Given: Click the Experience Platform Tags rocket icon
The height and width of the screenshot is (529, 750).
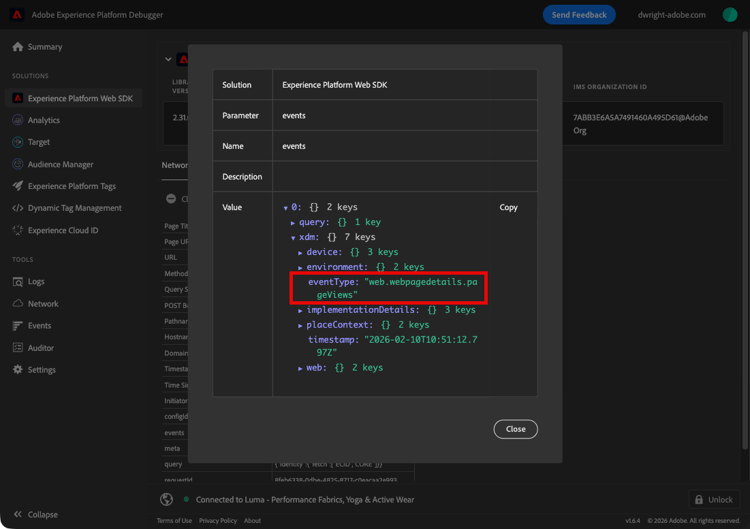Looking at the screenshot, I should point(18,186).
